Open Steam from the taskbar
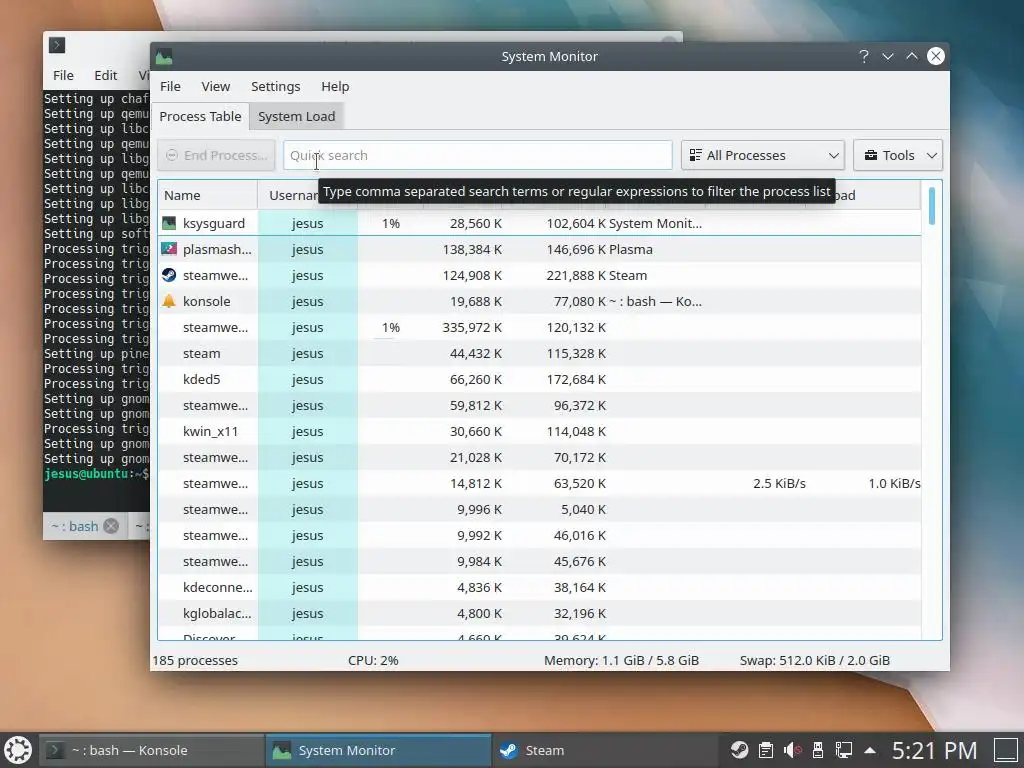1024x768 pixels. tap(605, 750)
